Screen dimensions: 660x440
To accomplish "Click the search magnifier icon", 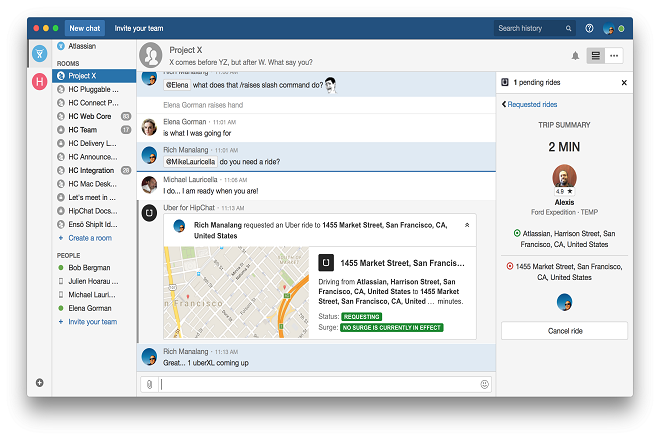I will coord(568,28).
